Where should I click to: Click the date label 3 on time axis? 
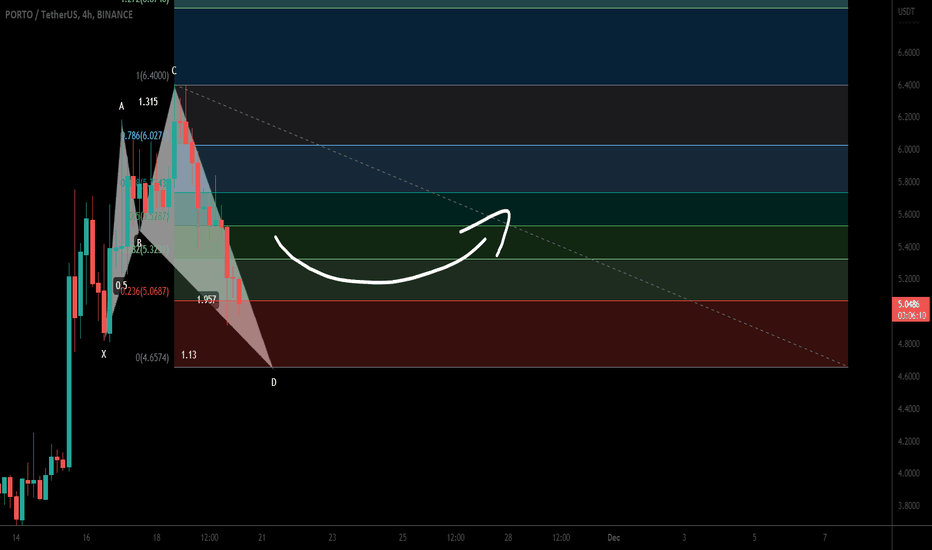click(684, 538)
